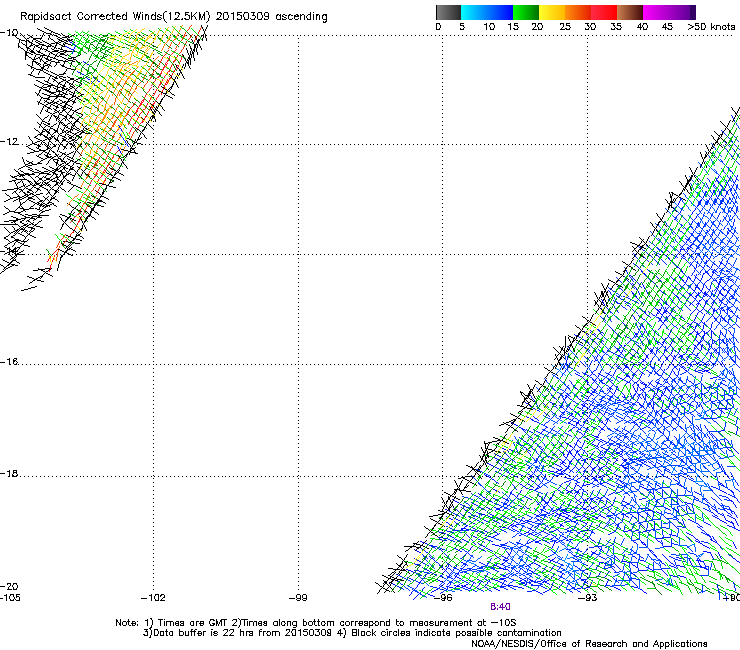
Task: Click the '10' legend scale label
Action: tap(489, 27)
